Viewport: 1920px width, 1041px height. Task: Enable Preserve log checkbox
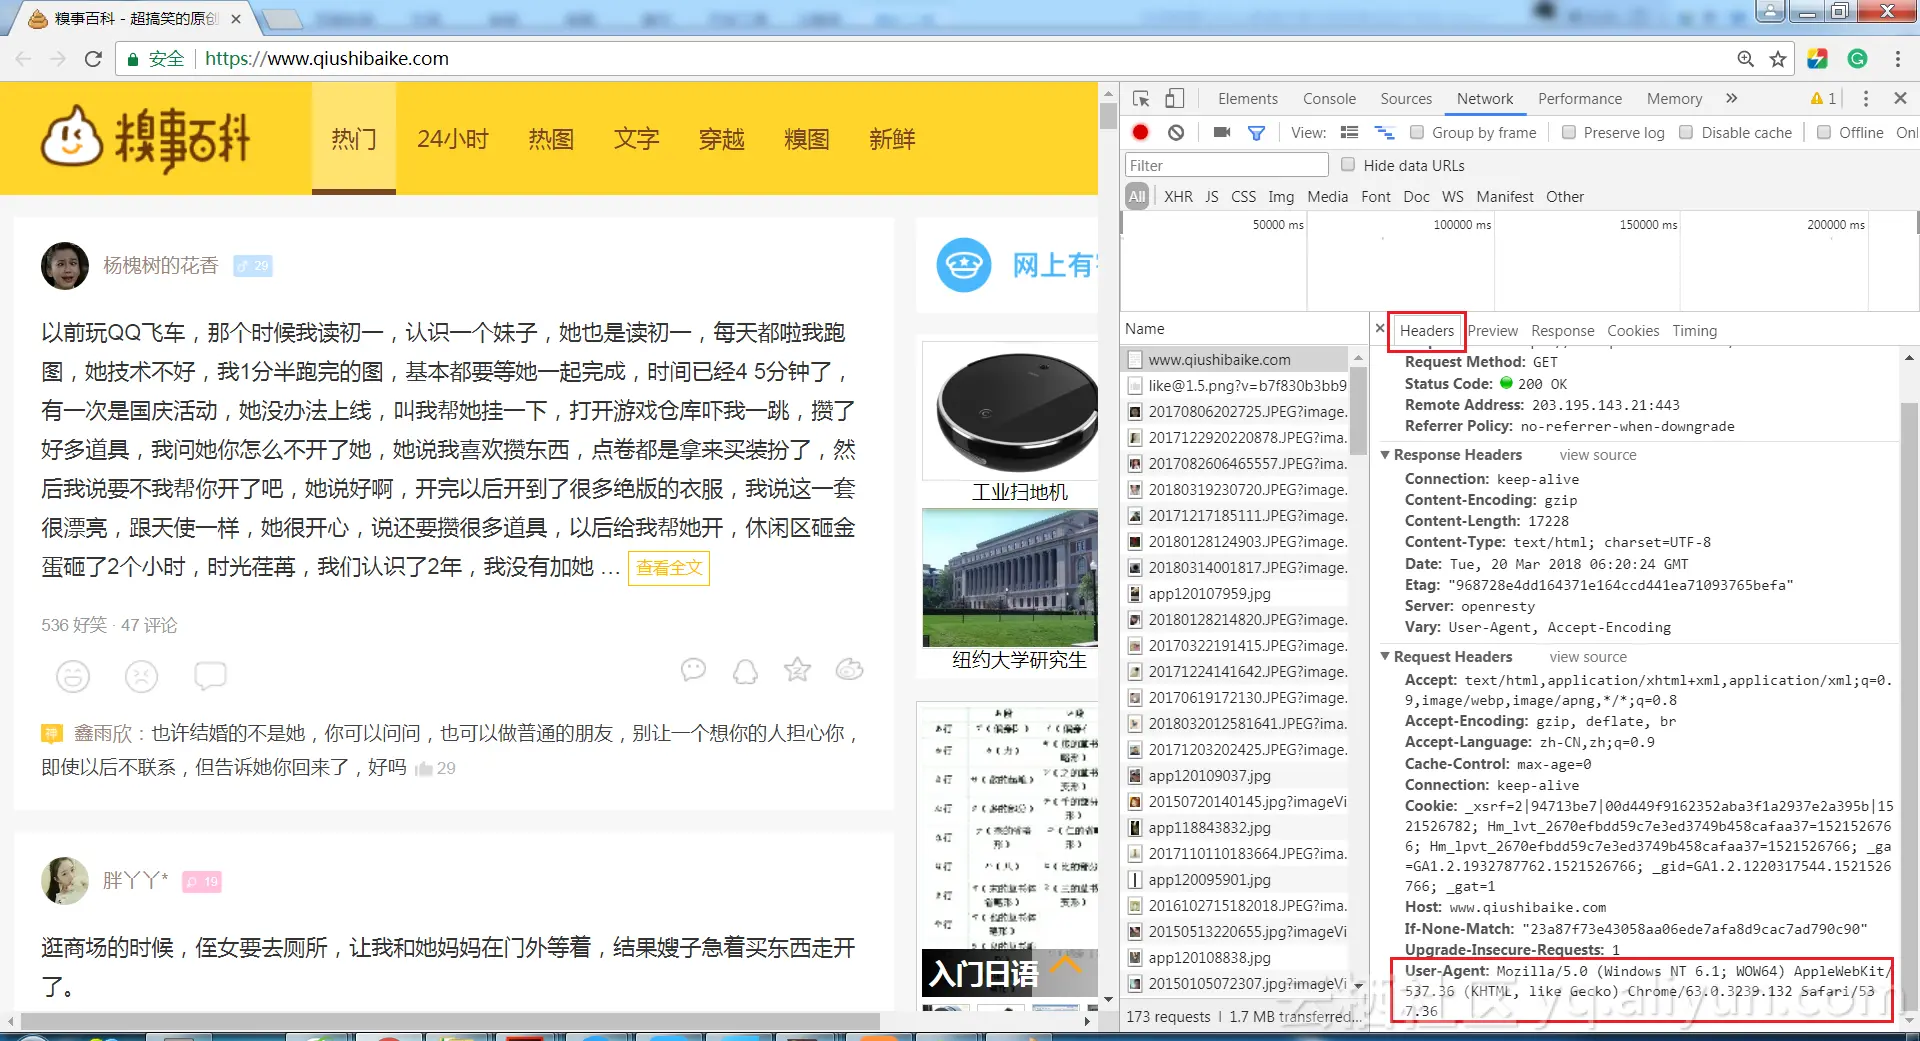[x=1569, y=132]
